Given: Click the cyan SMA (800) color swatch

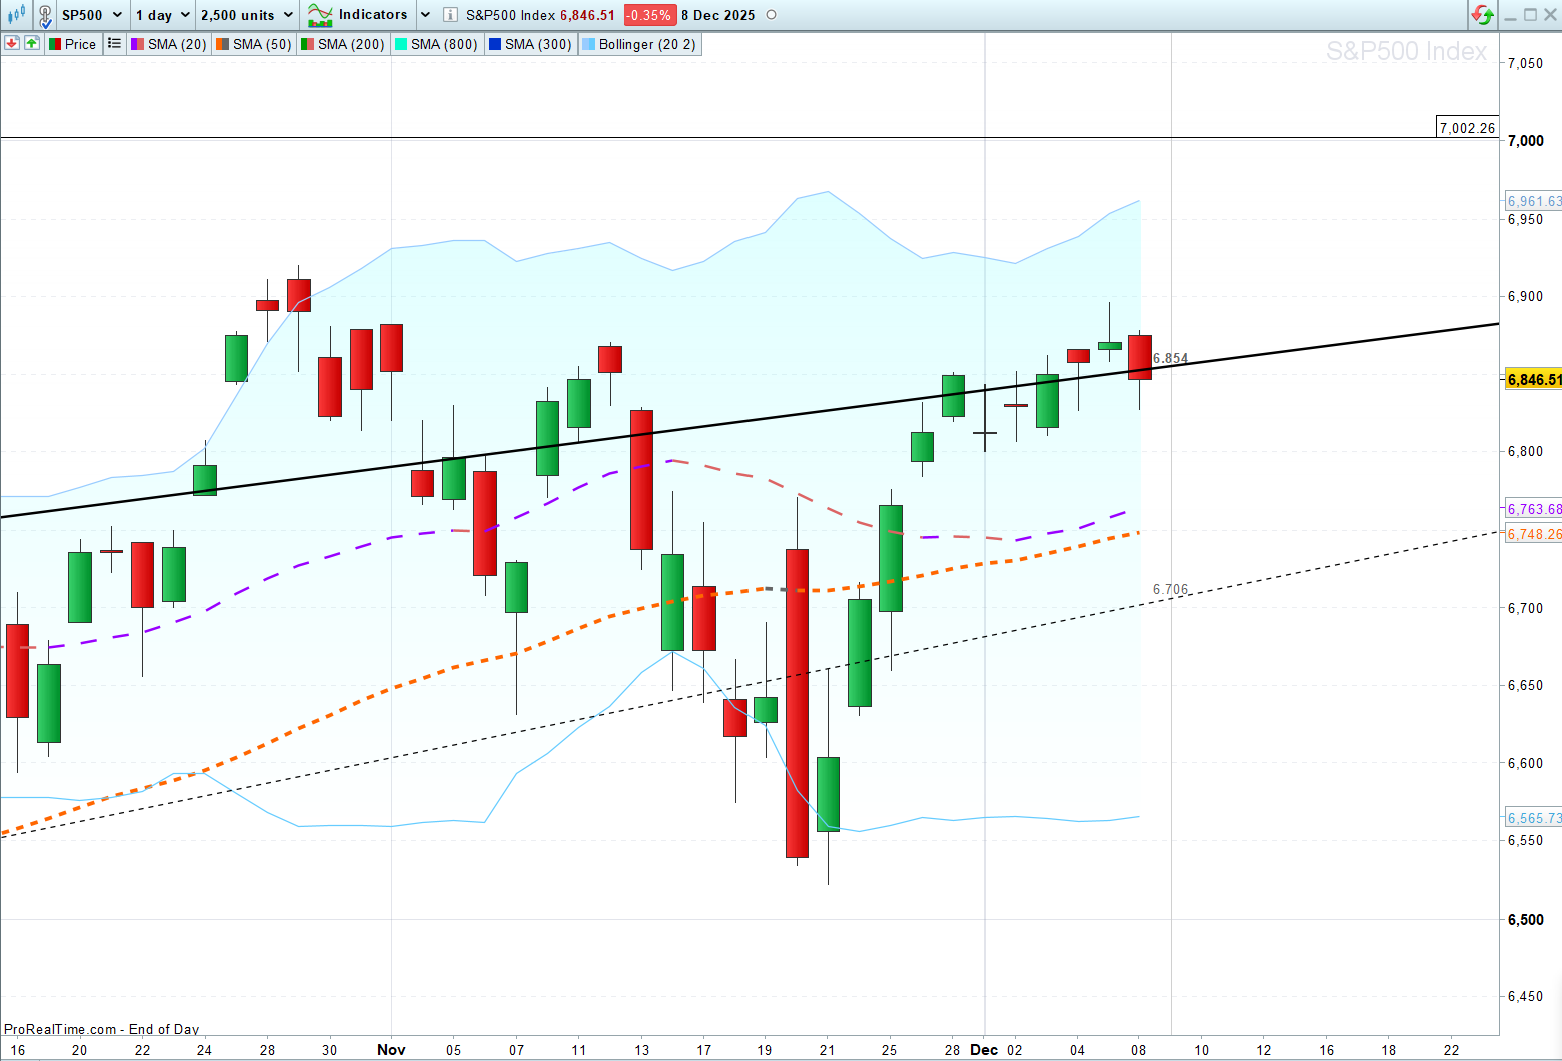Looking at the screenshot, I should [401, 44].
